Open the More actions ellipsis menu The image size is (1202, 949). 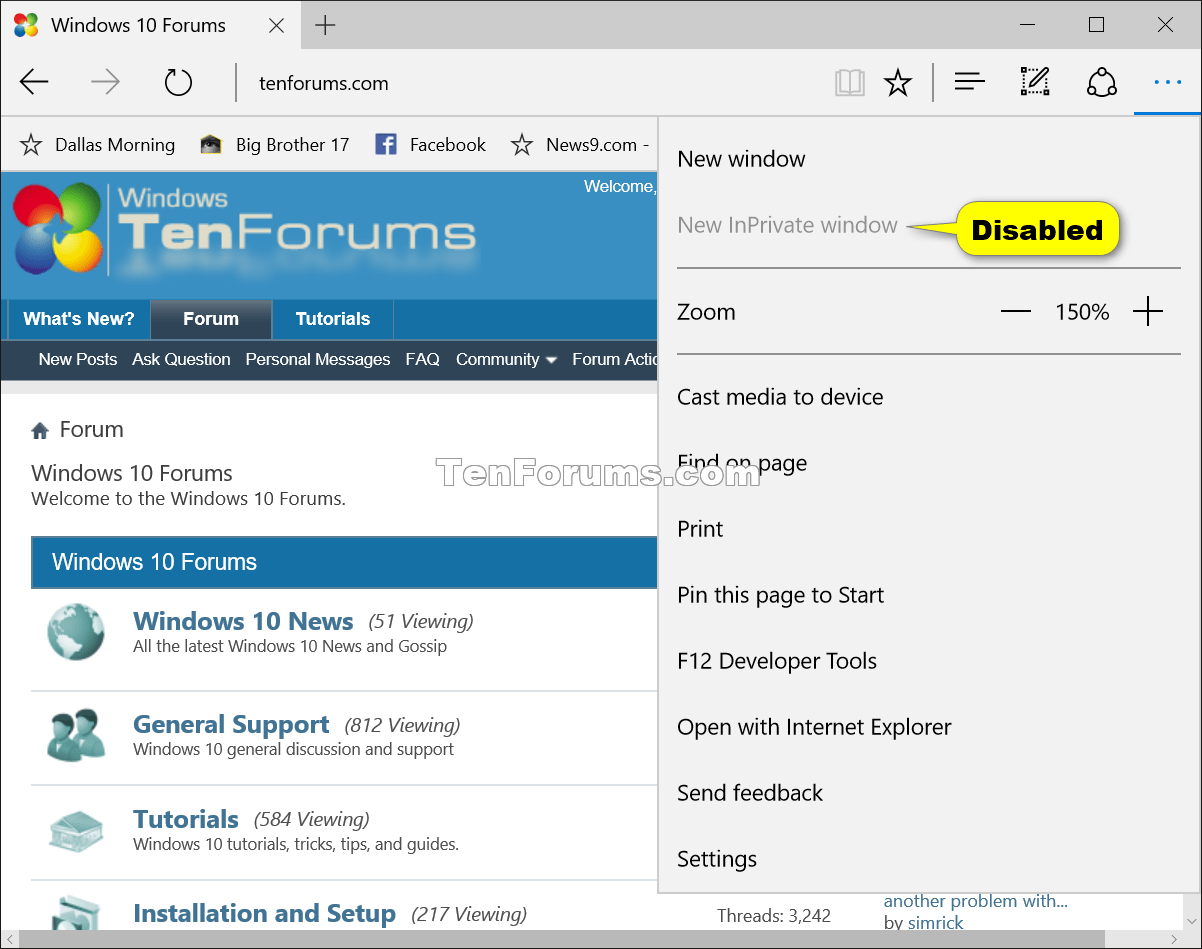[1167, 82]
